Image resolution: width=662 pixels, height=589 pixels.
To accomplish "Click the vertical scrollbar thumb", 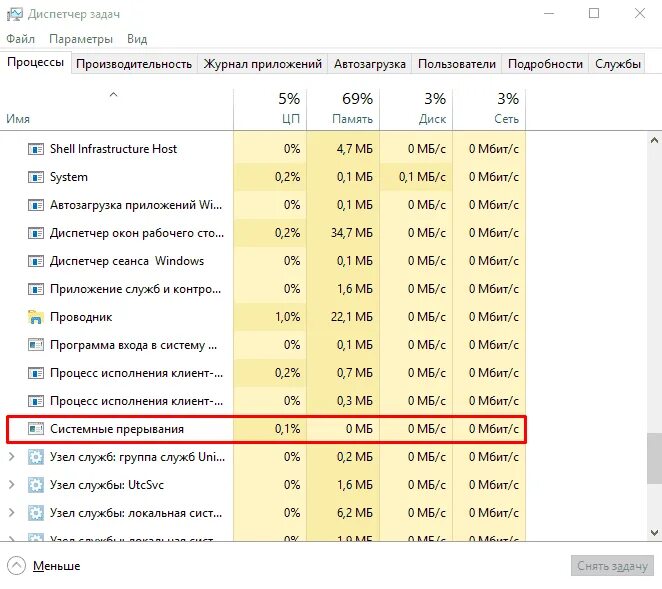I will pos(654,458).
